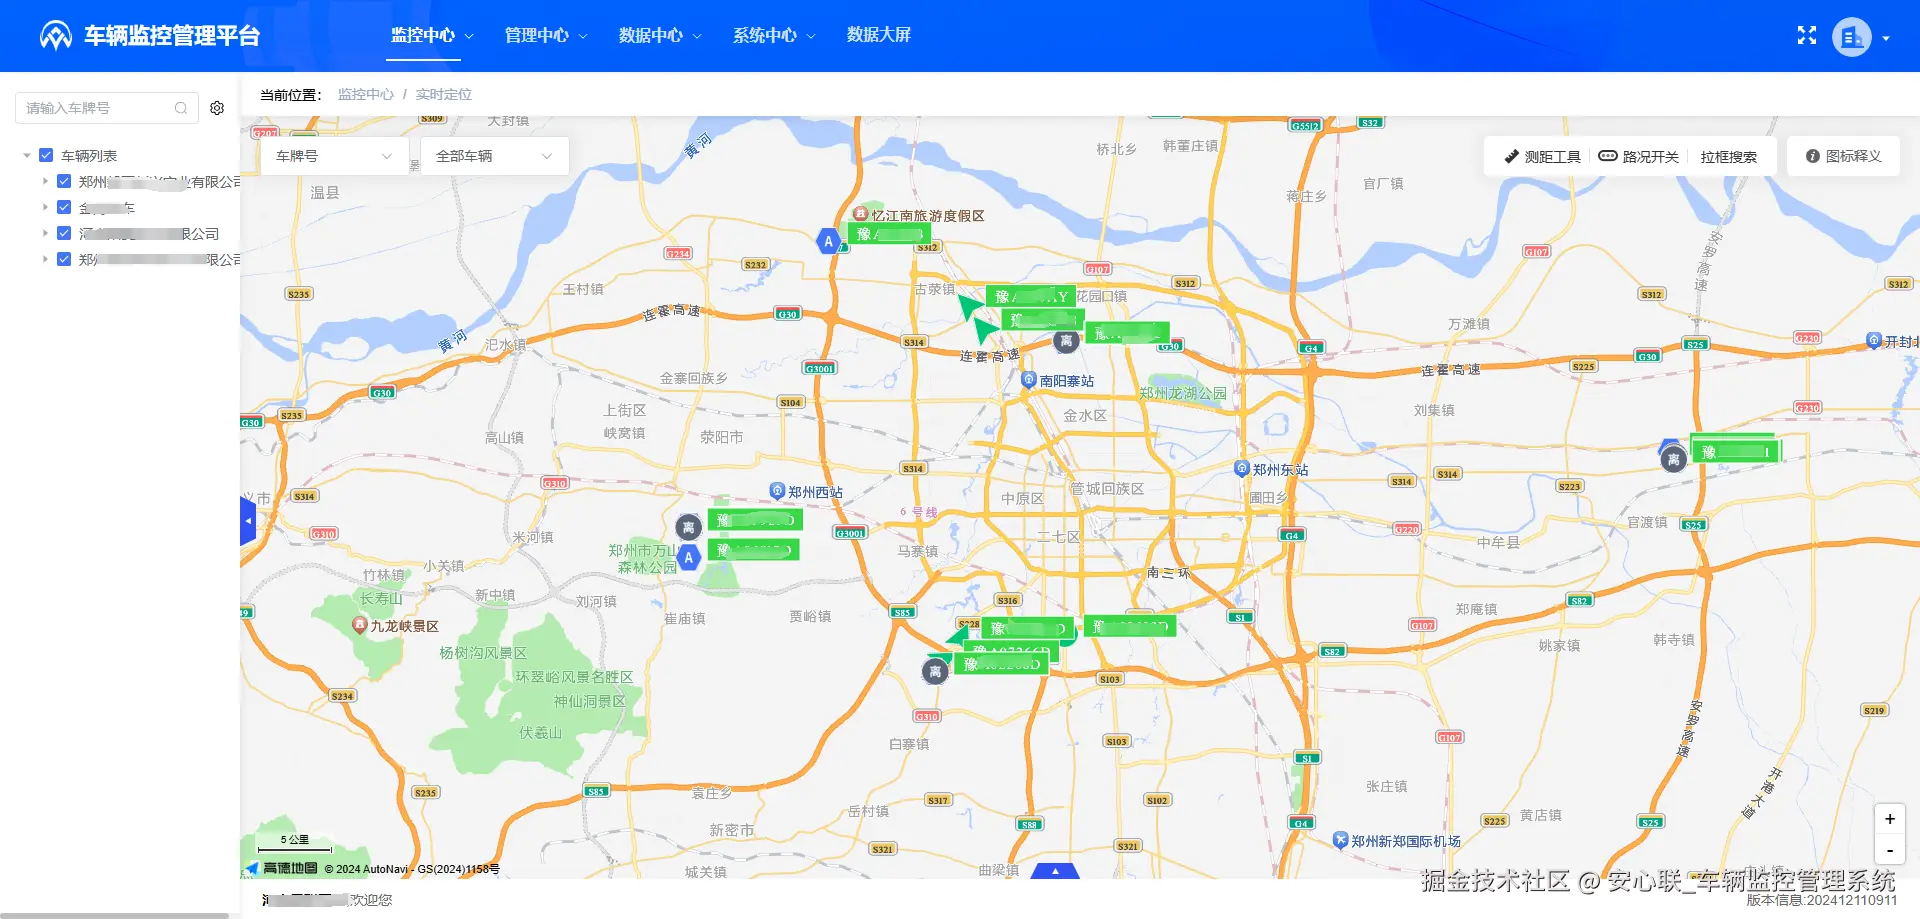
Task: Click offline vehicle marker south of 贾峪镇
Action: pos(935,671)
